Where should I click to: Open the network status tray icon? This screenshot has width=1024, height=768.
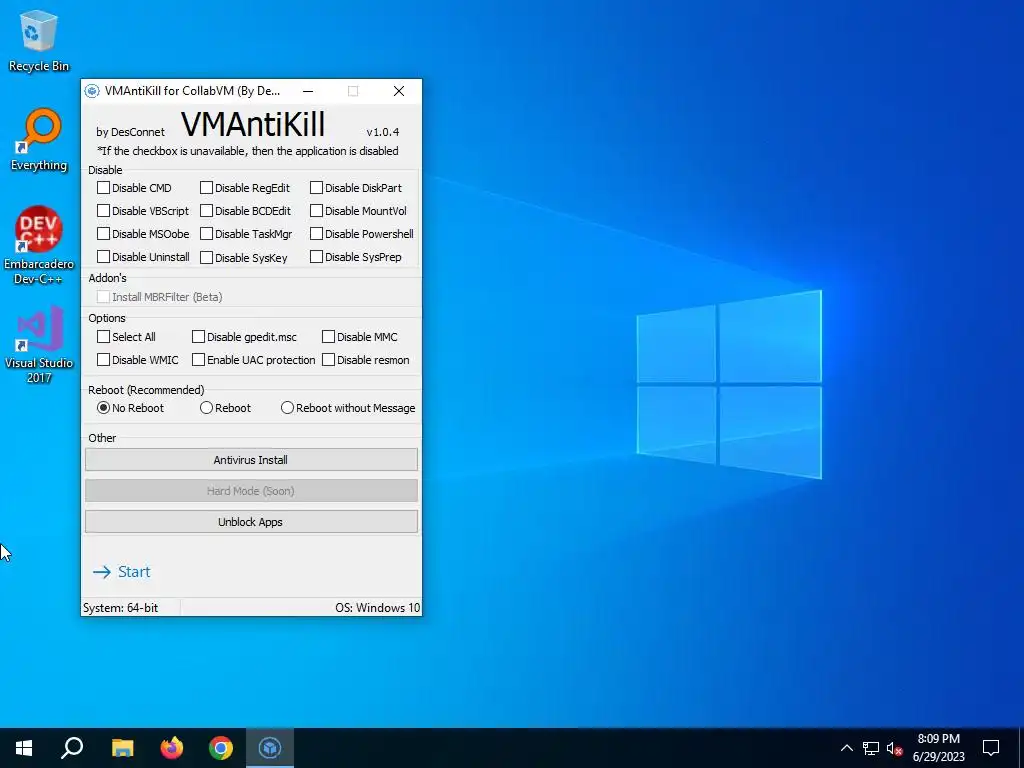871,748
